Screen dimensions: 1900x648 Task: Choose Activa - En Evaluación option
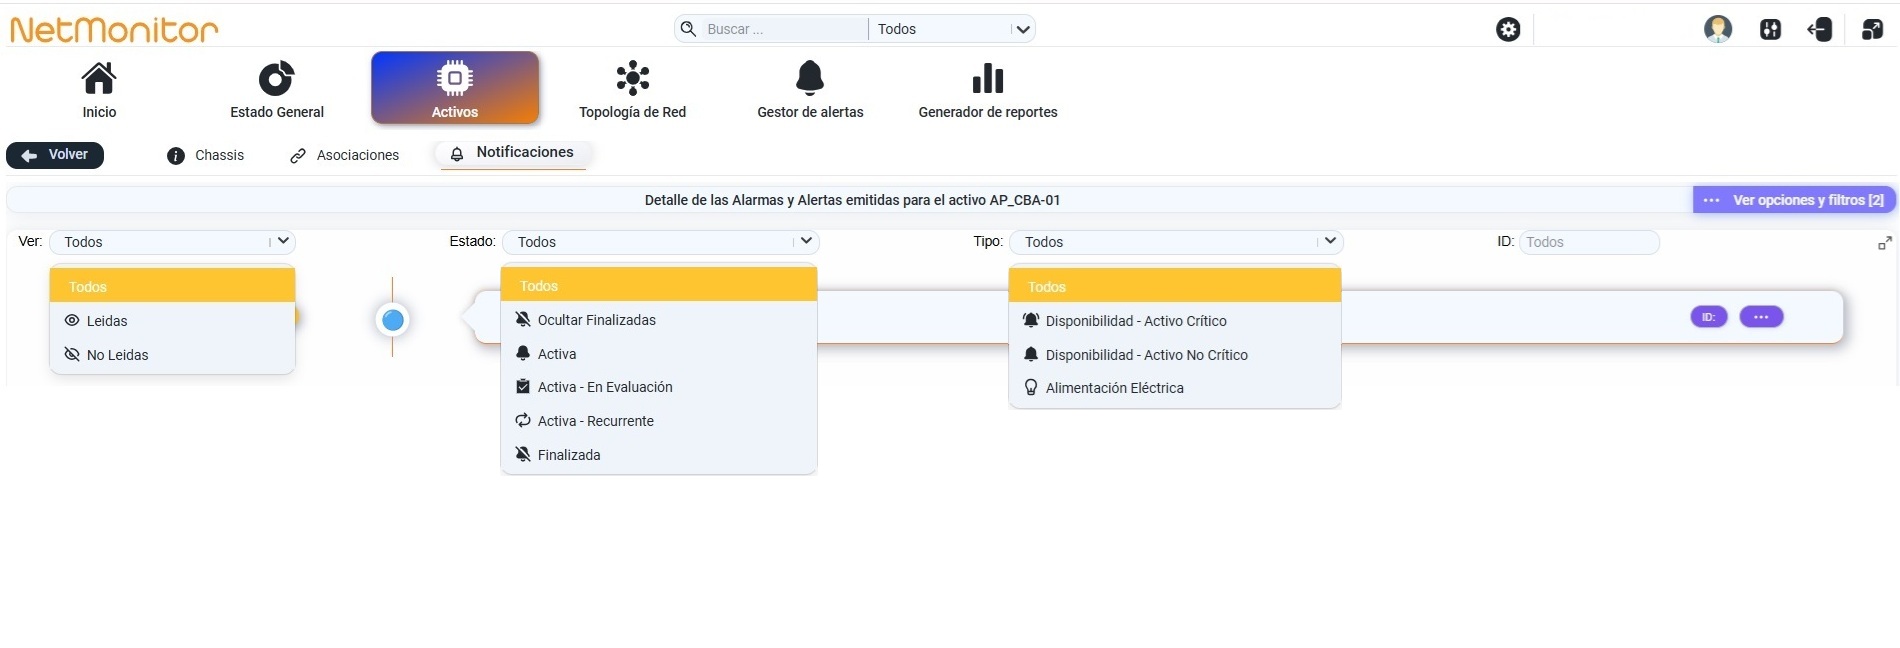click(659, 387)
